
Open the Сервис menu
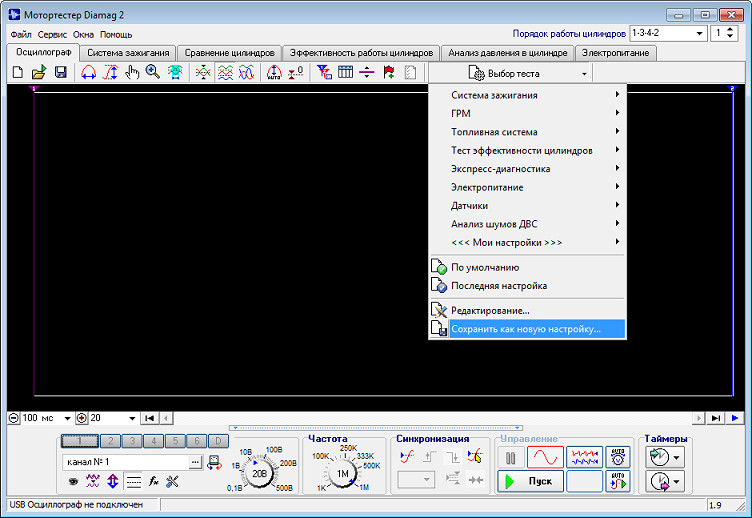click(52, 35)
